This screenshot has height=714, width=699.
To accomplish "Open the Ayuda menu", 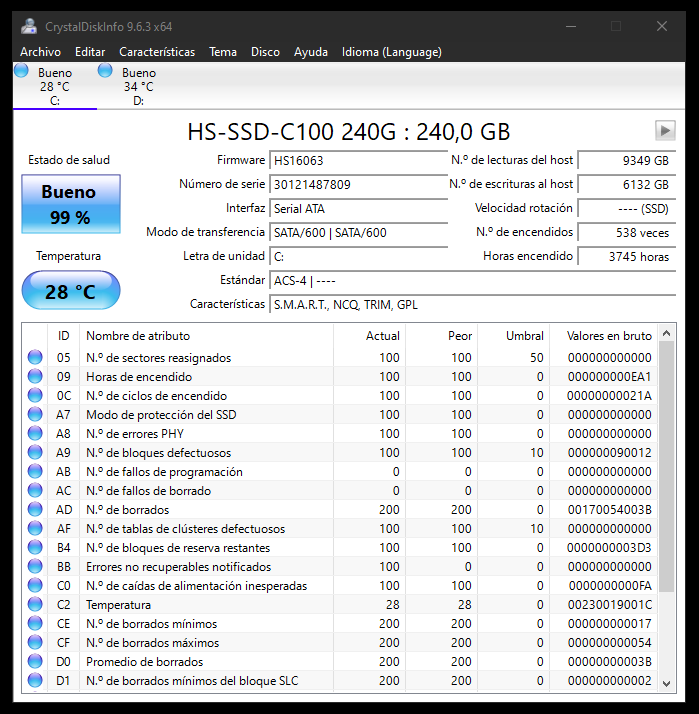I will click(311, 52).
